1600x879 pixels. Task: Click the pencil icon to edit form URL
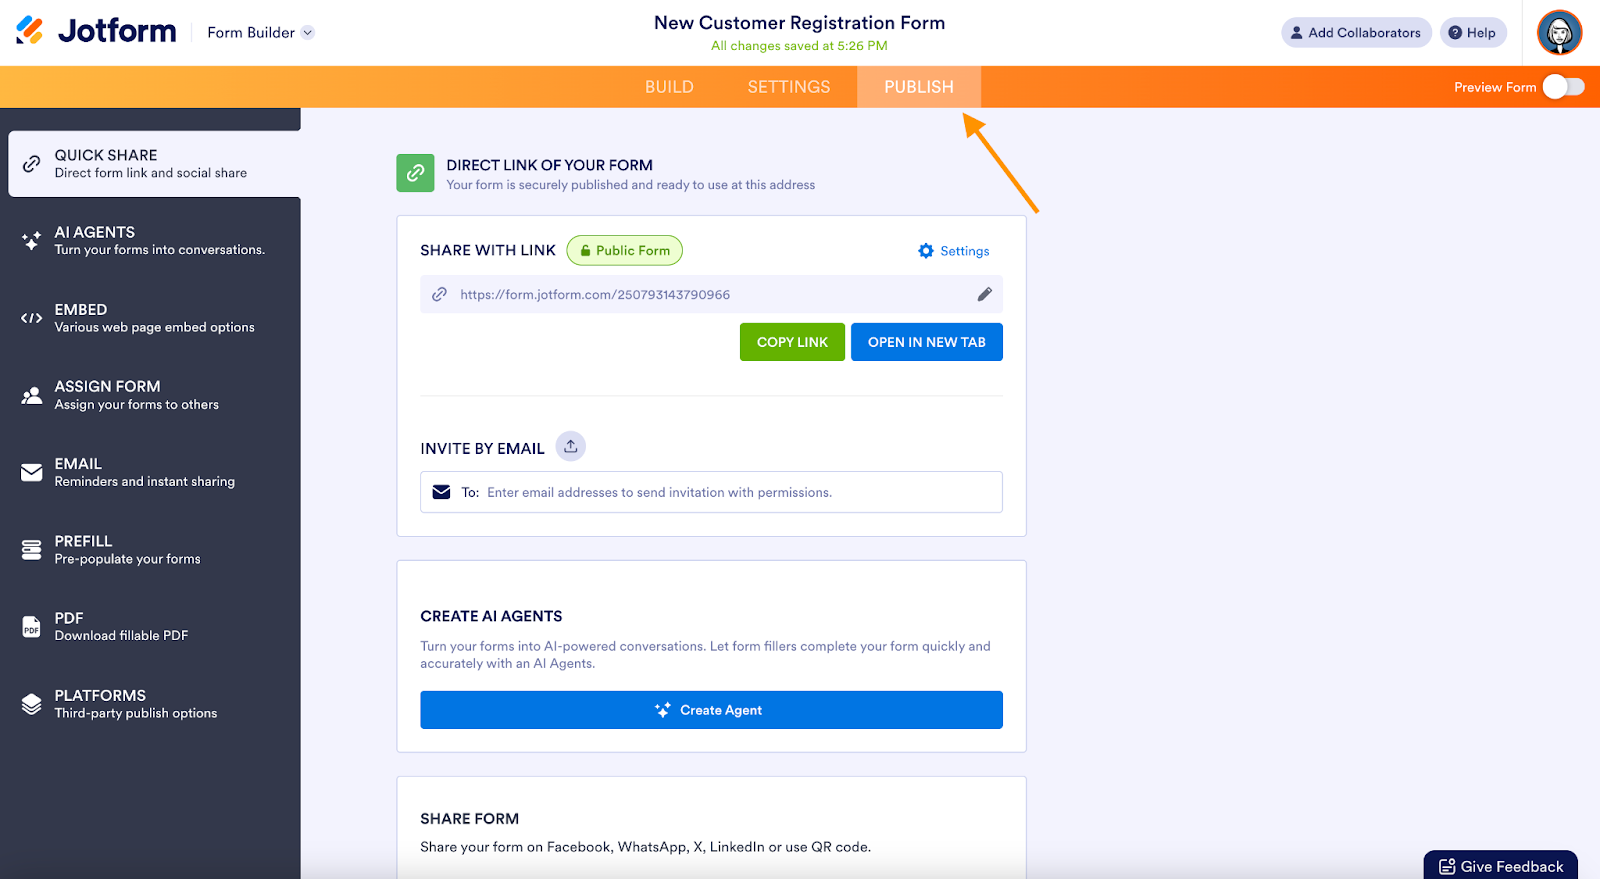[x=984, y=294]
